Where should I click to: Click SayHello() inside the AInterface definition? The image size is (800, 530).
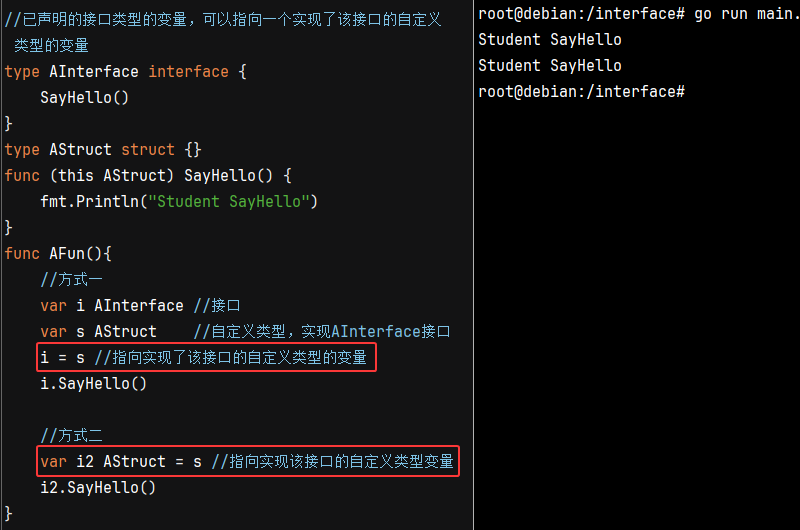(85, 98)
